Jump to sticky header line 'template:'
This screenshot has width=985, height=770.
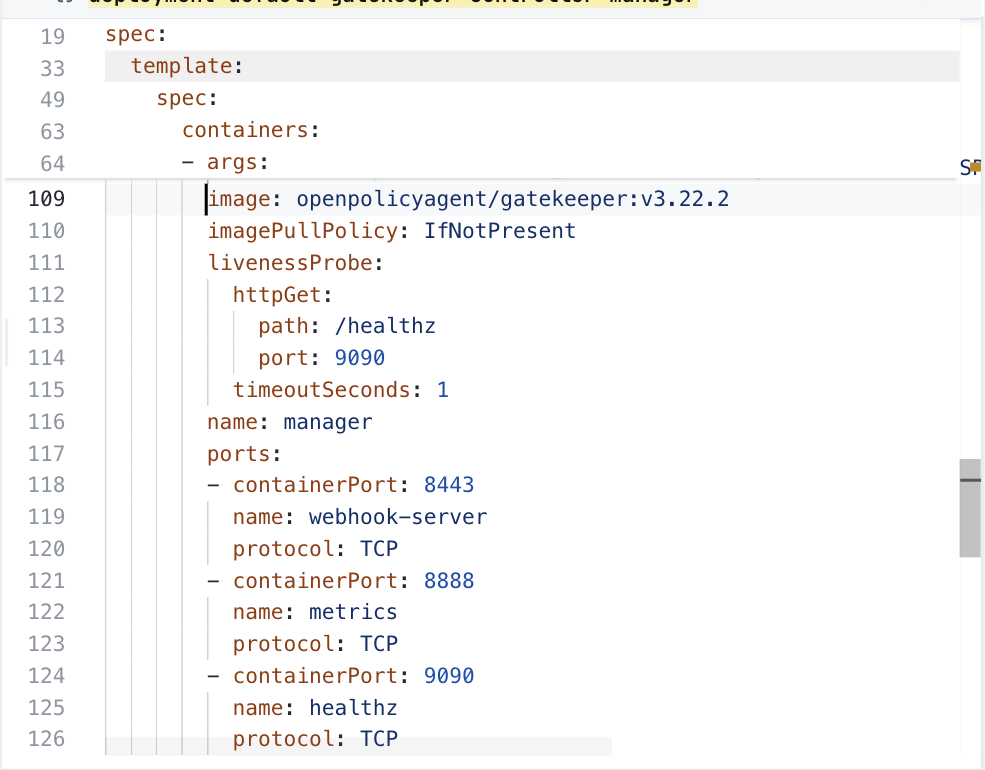187,66
